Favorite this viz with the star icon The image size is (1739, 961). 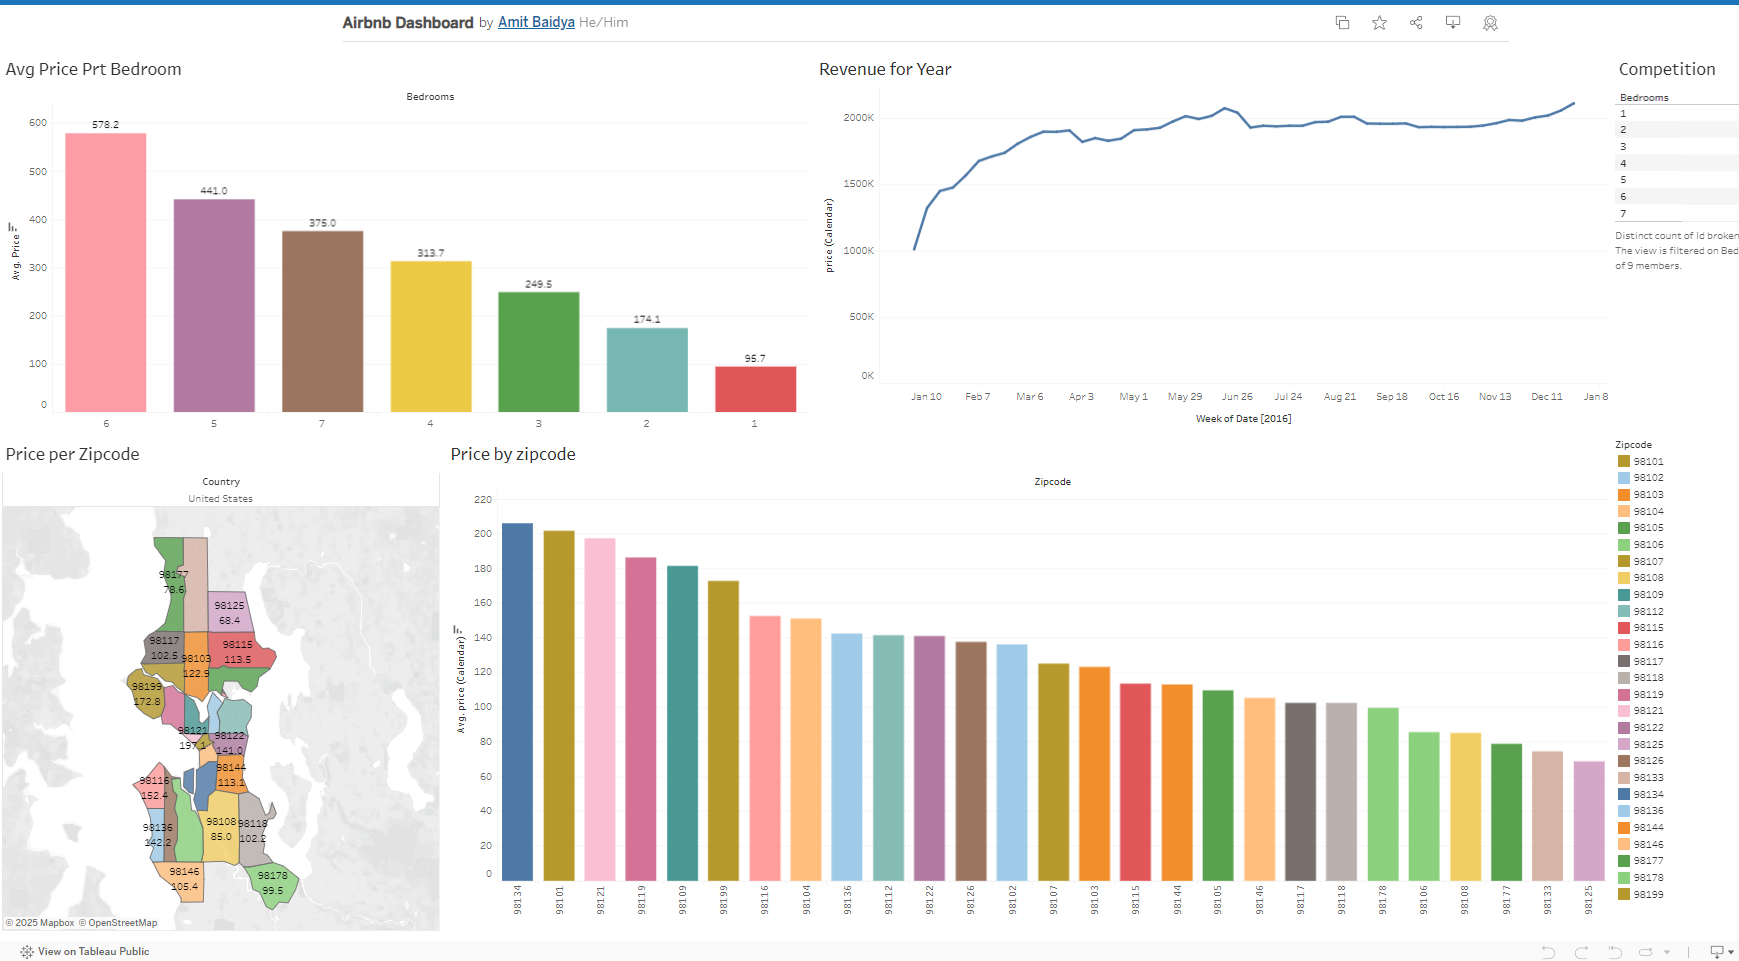1379,22
